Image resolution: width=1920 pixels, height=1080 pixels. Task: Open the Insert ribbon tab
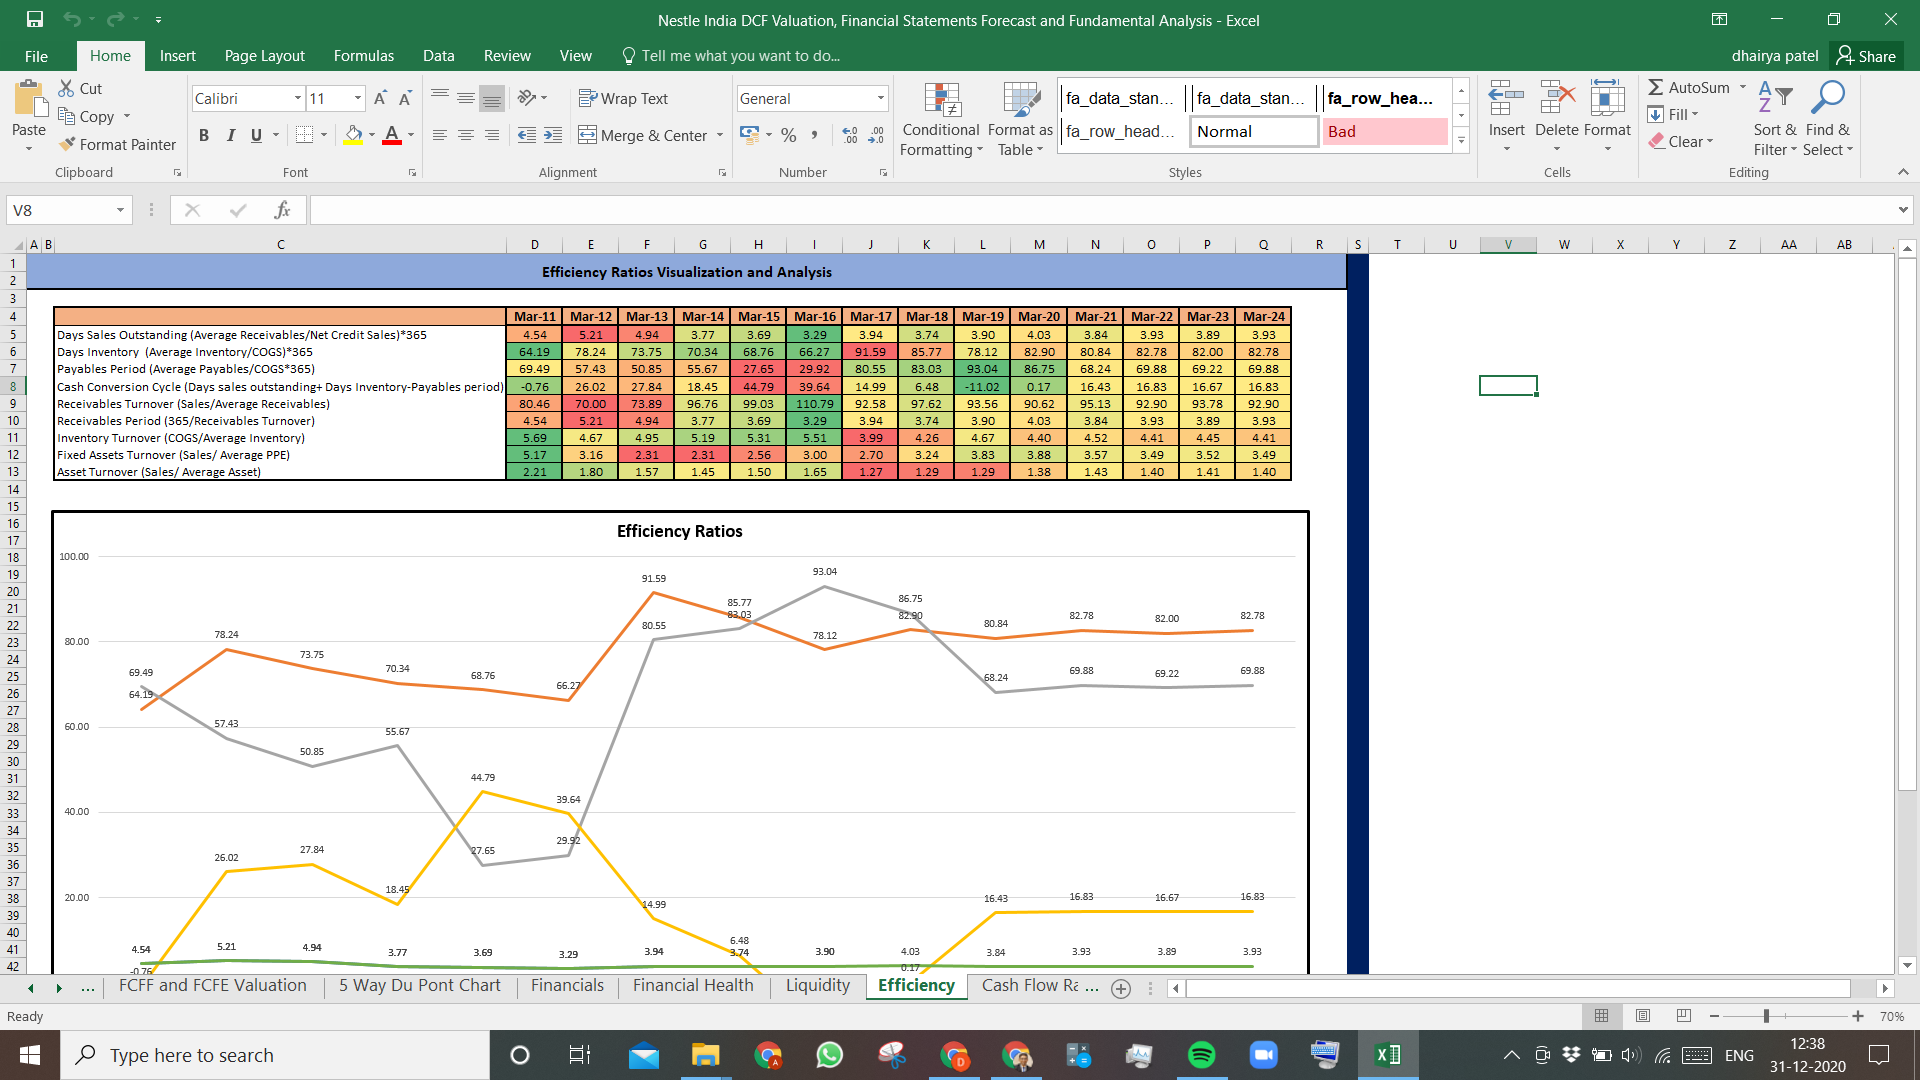(x=177, y=56)
